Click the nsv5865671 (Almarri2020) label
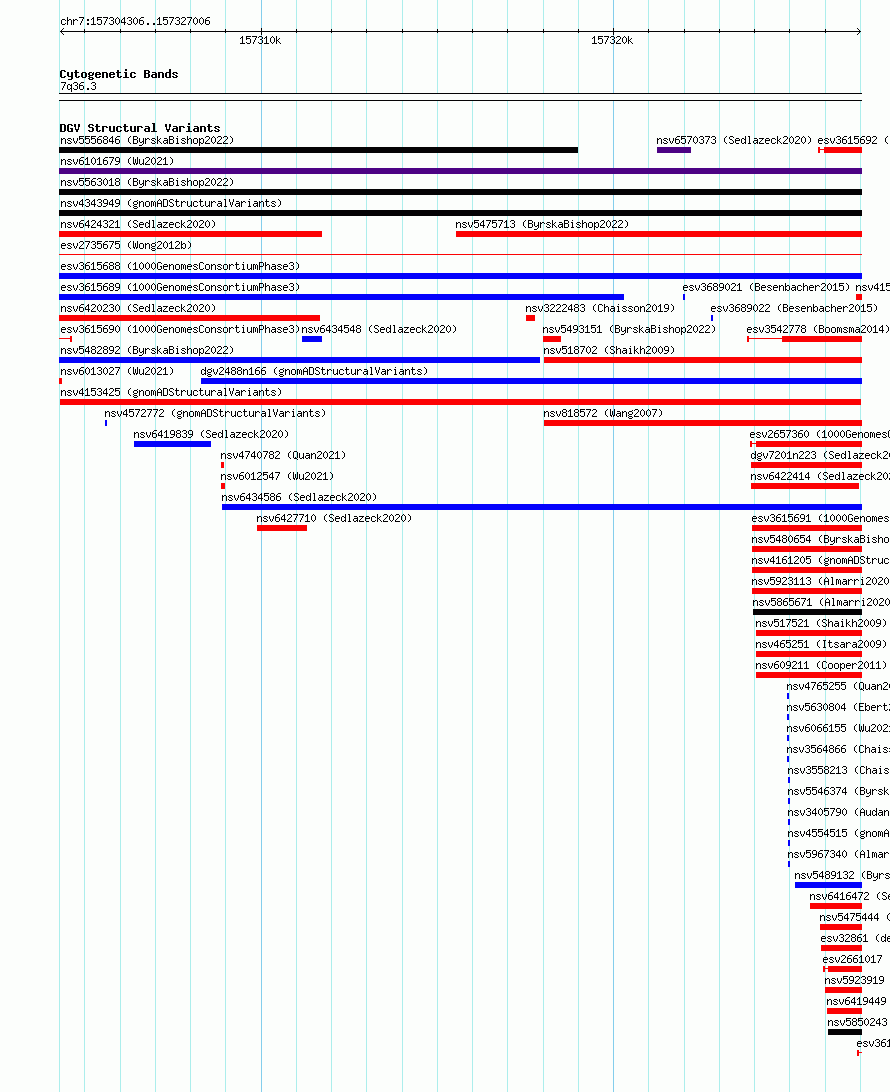 pos(820,602)
